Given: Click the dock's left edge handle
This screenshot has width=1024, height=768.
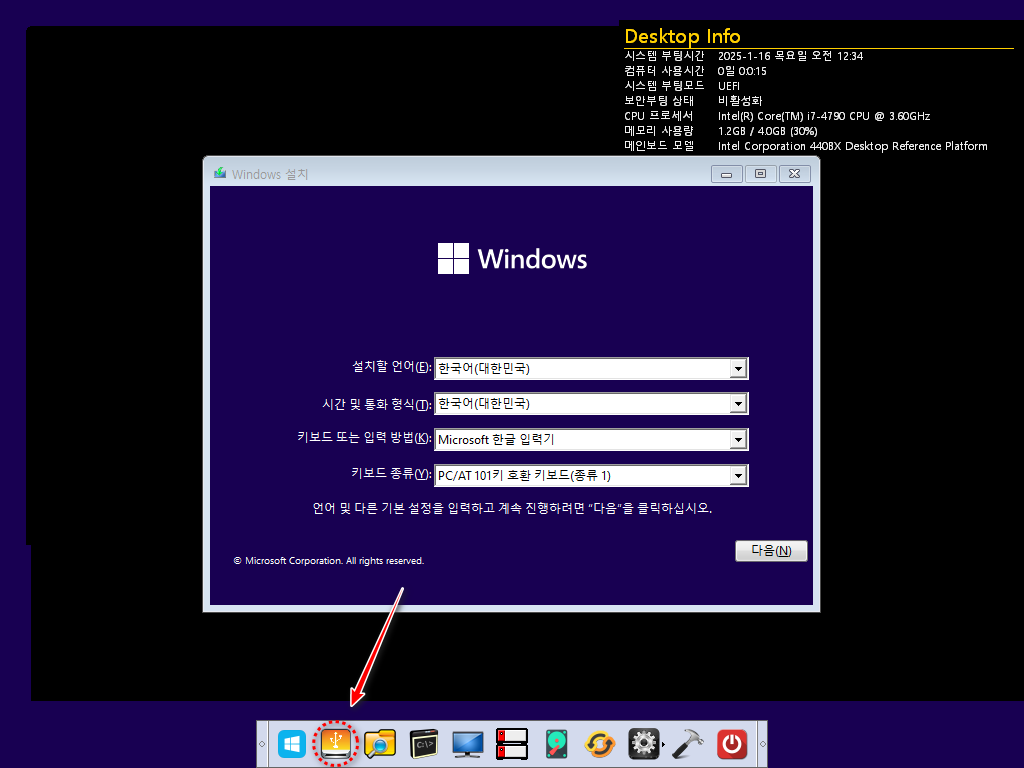Looking at the screenshot, I should click(x=262, y=744).
